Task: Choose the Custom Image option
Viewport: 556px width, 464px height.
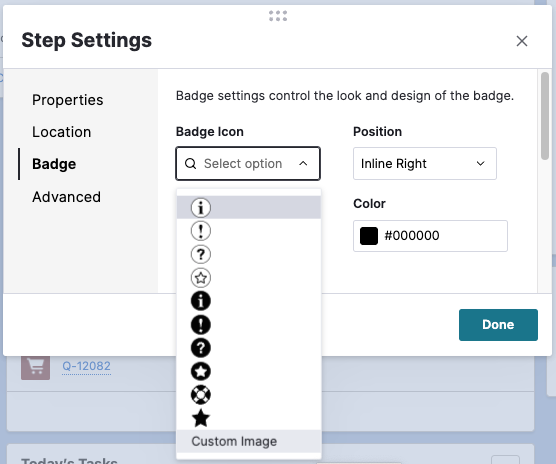Action: (249, 441)
